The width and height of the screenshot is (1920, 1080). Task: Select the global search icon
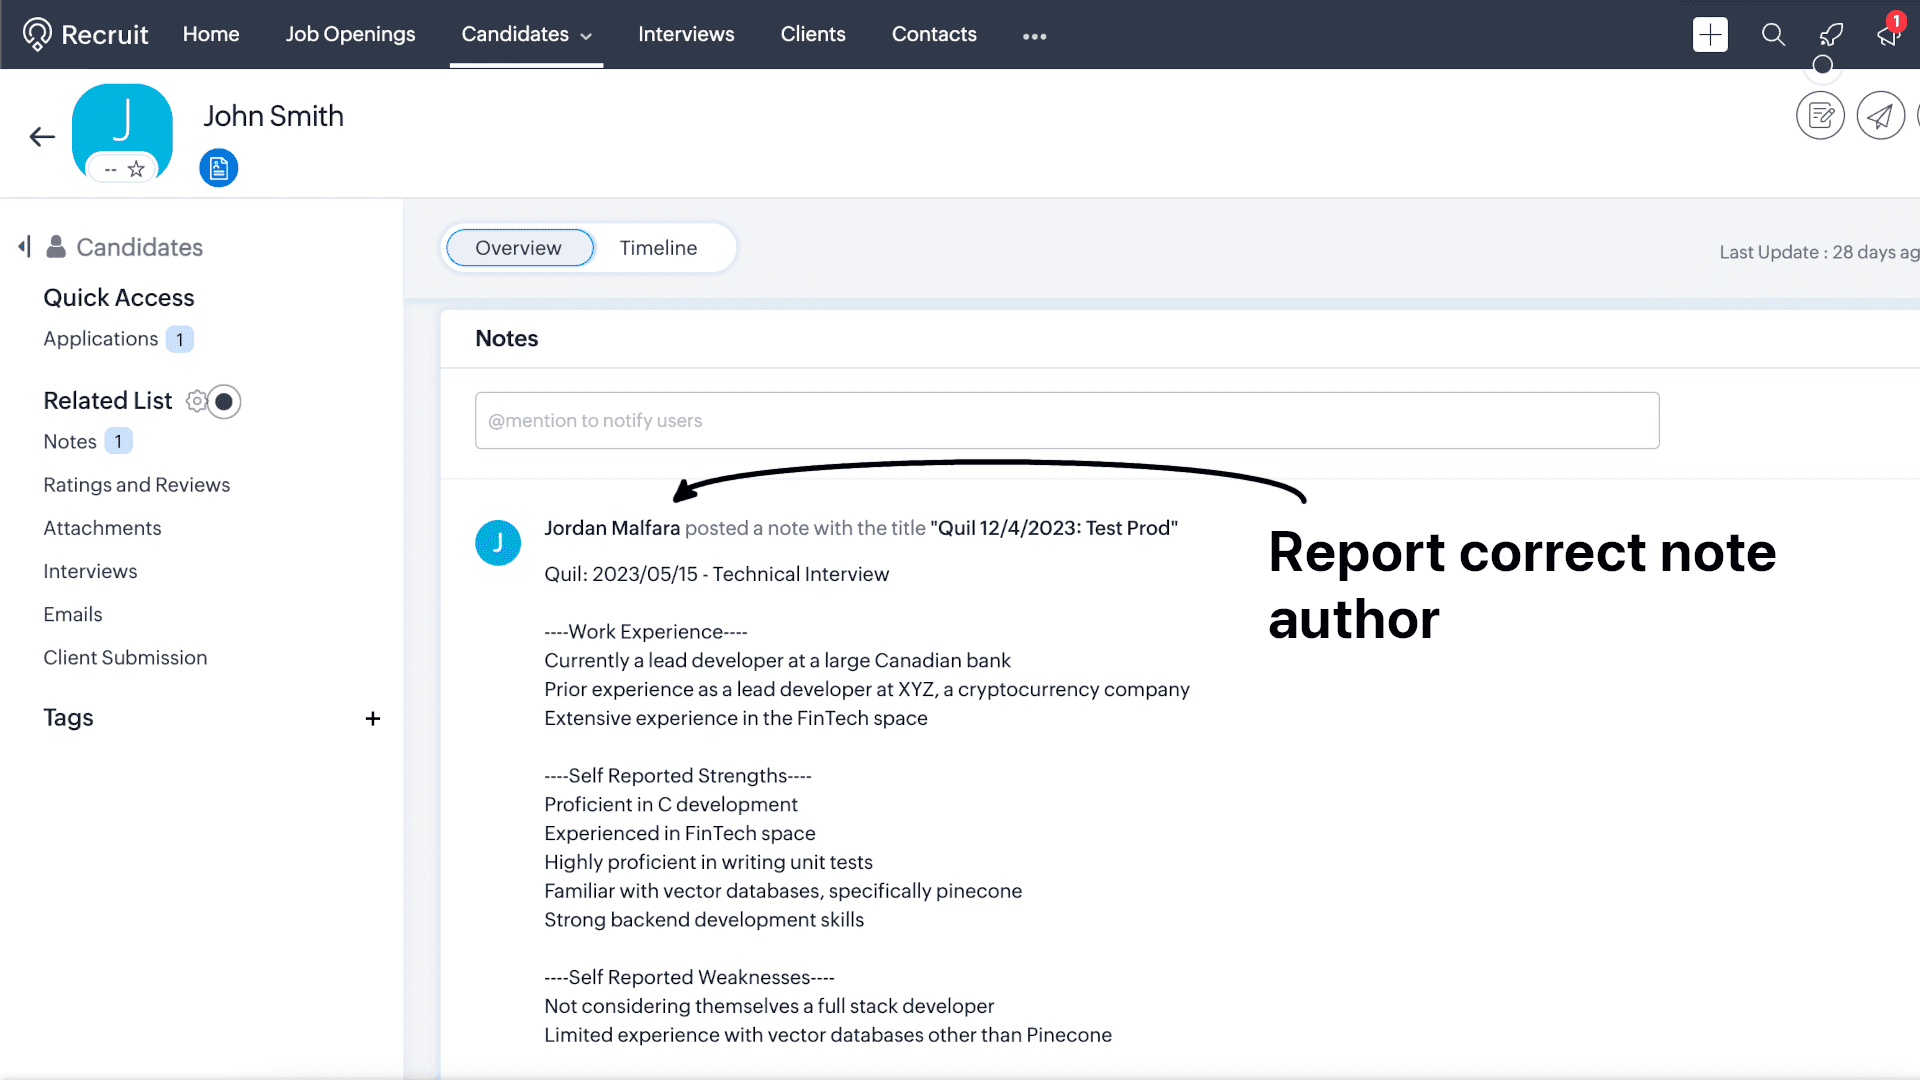pyautogui.click(x=1773, y=34)
